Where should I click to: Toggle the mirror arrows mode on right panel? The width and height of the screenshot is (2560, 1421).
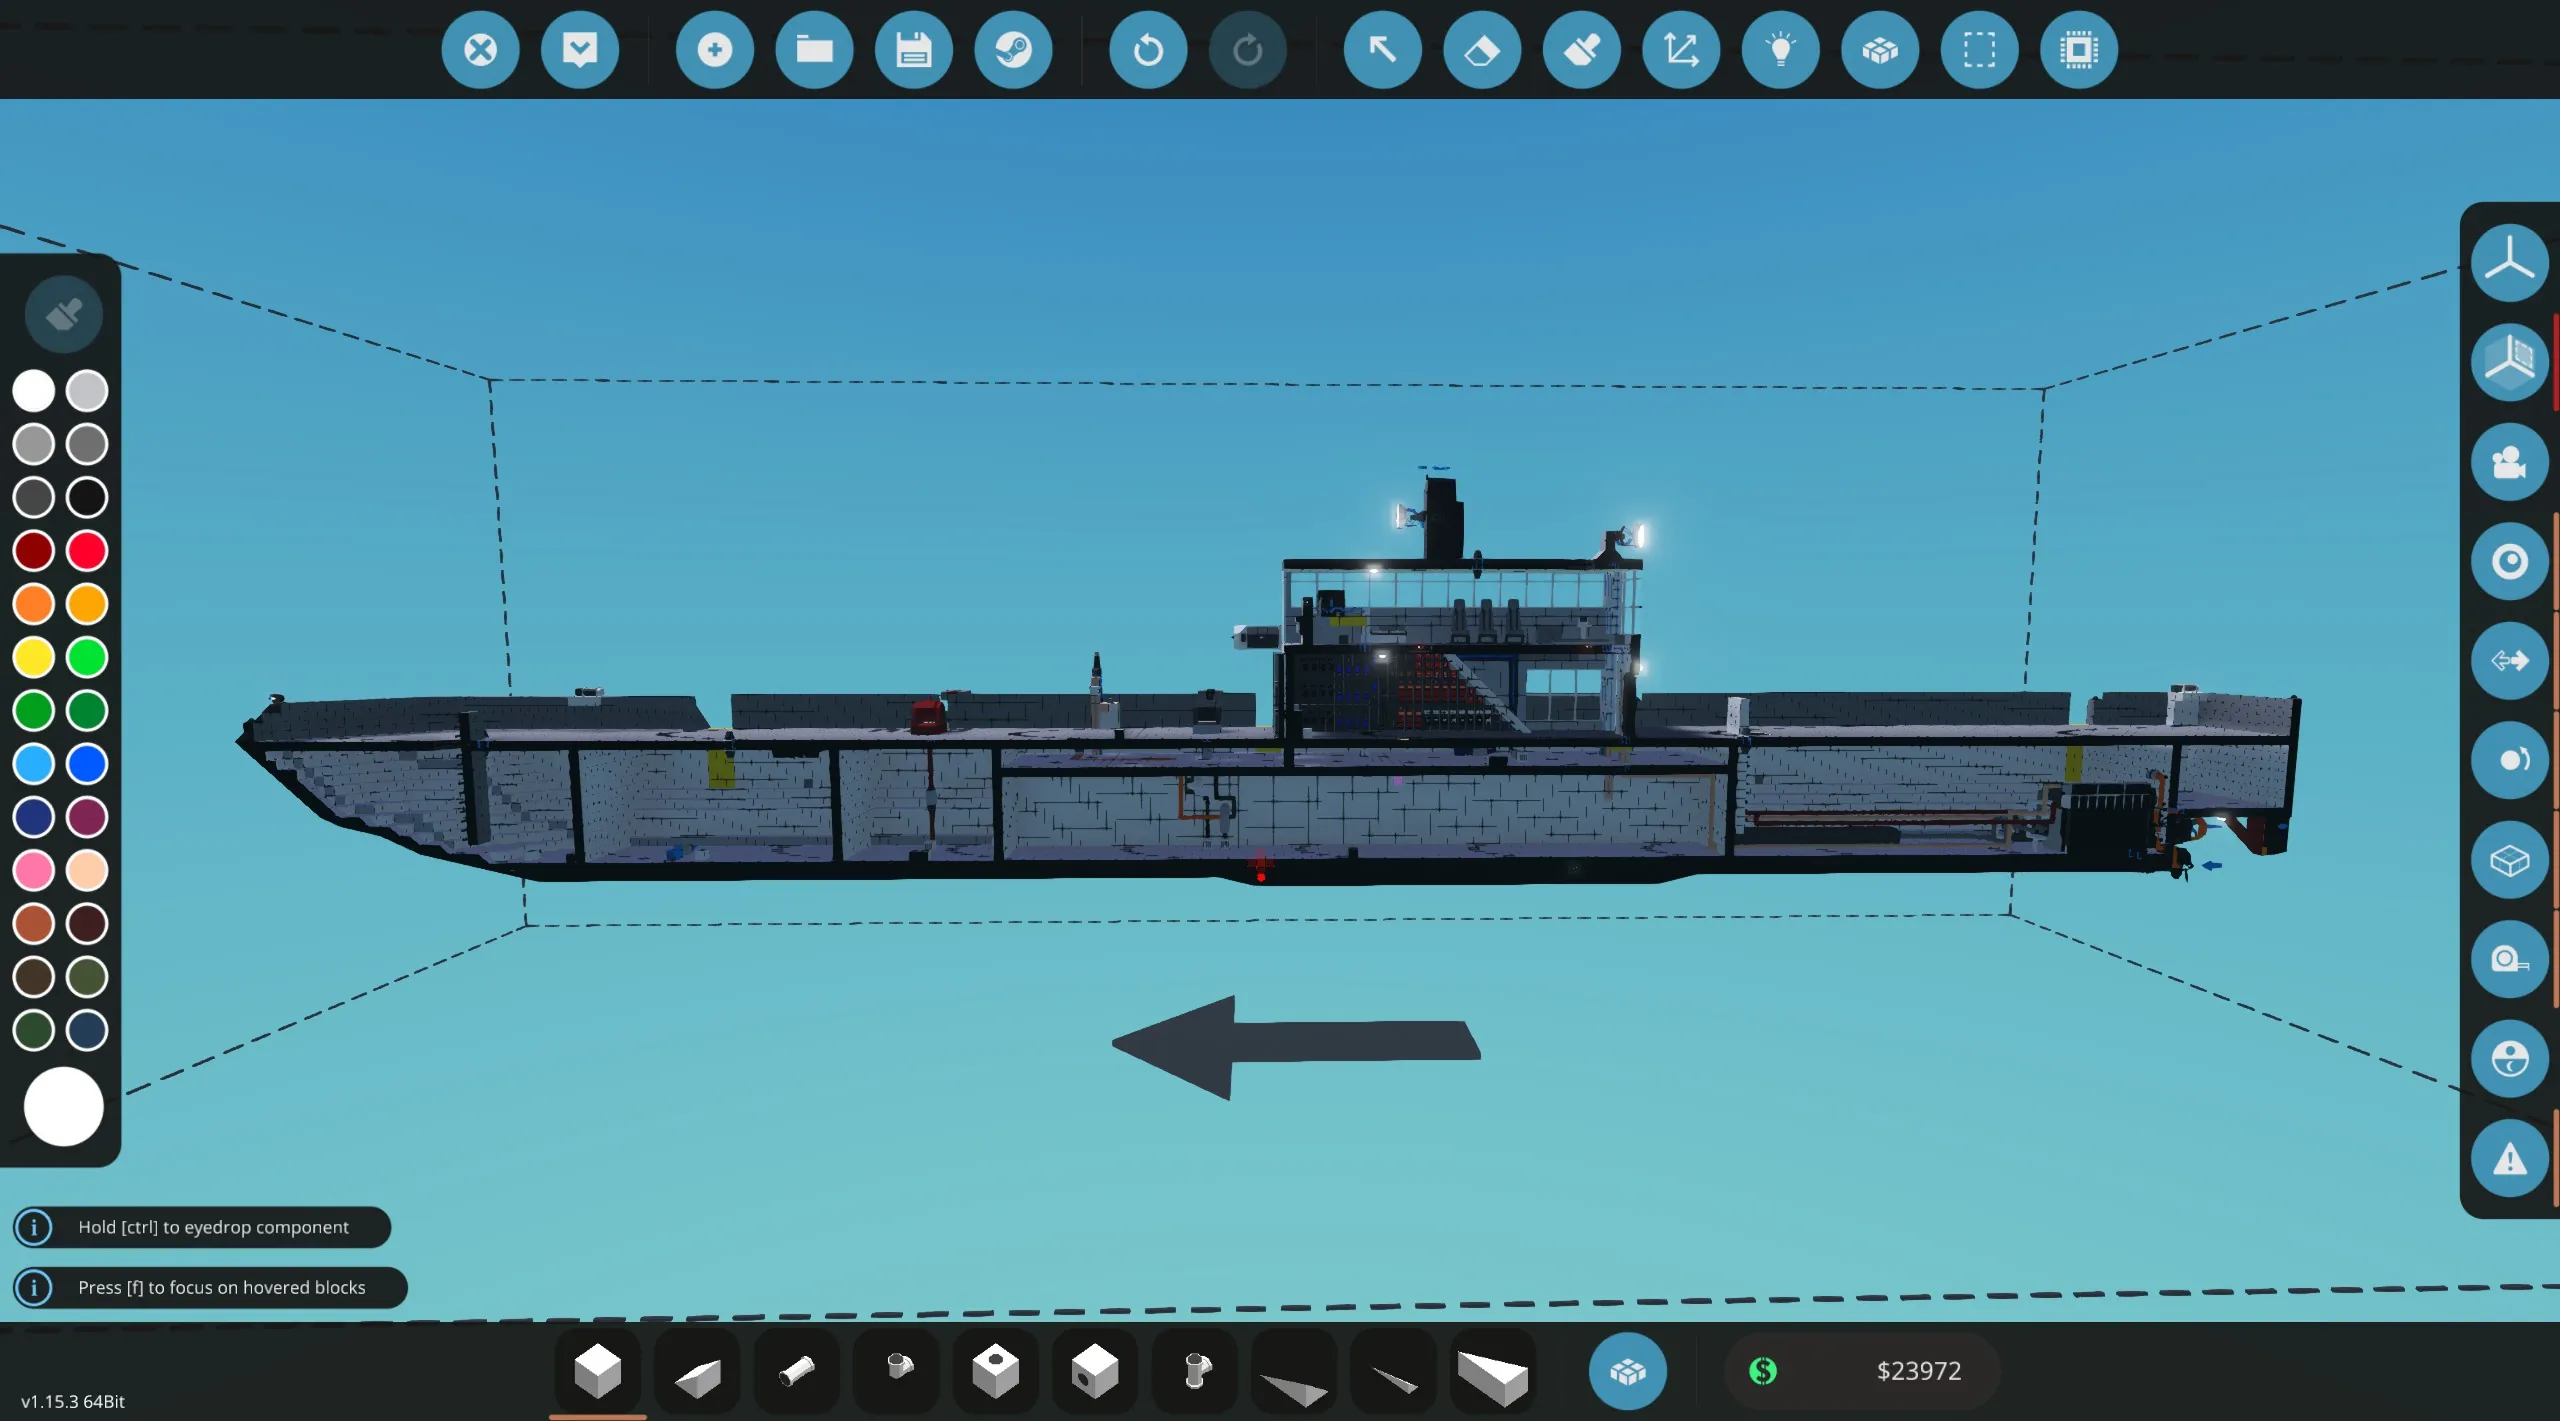[x=2509, y=661]
